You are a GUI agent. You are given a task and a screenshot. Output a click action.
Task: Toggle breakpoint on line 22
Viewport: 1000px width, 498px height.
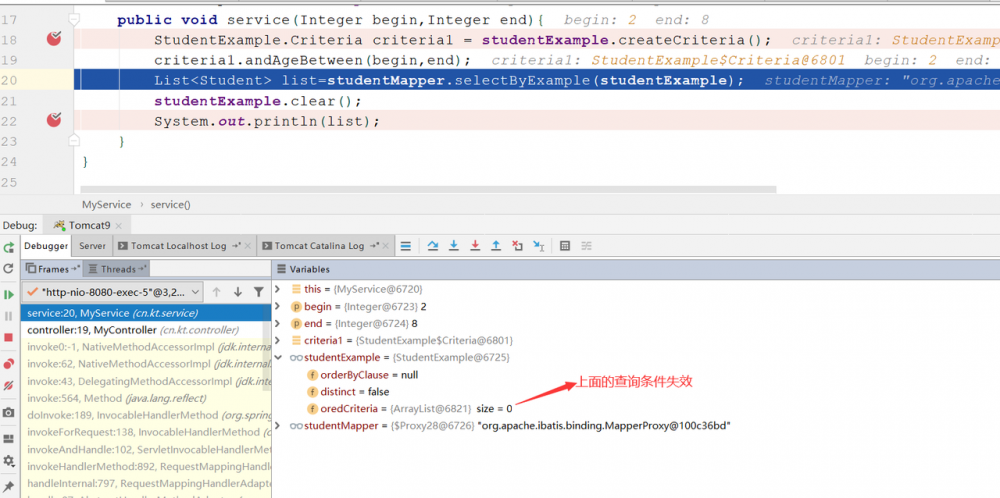click(x=54, y=119)
